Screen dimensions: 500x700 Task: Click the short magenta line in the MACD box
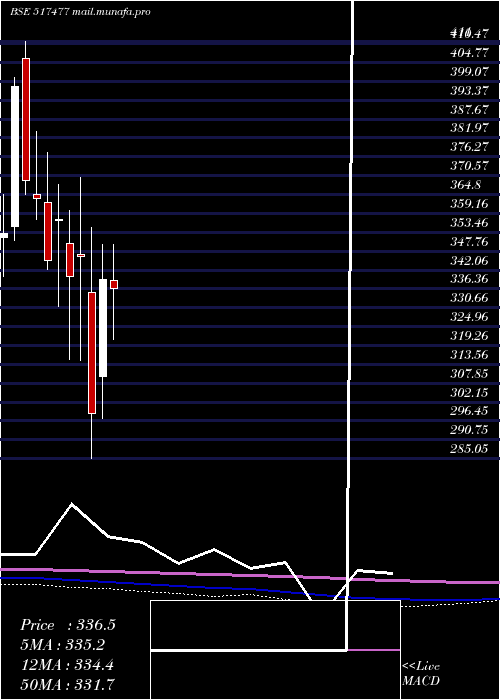tap(373, 650)
